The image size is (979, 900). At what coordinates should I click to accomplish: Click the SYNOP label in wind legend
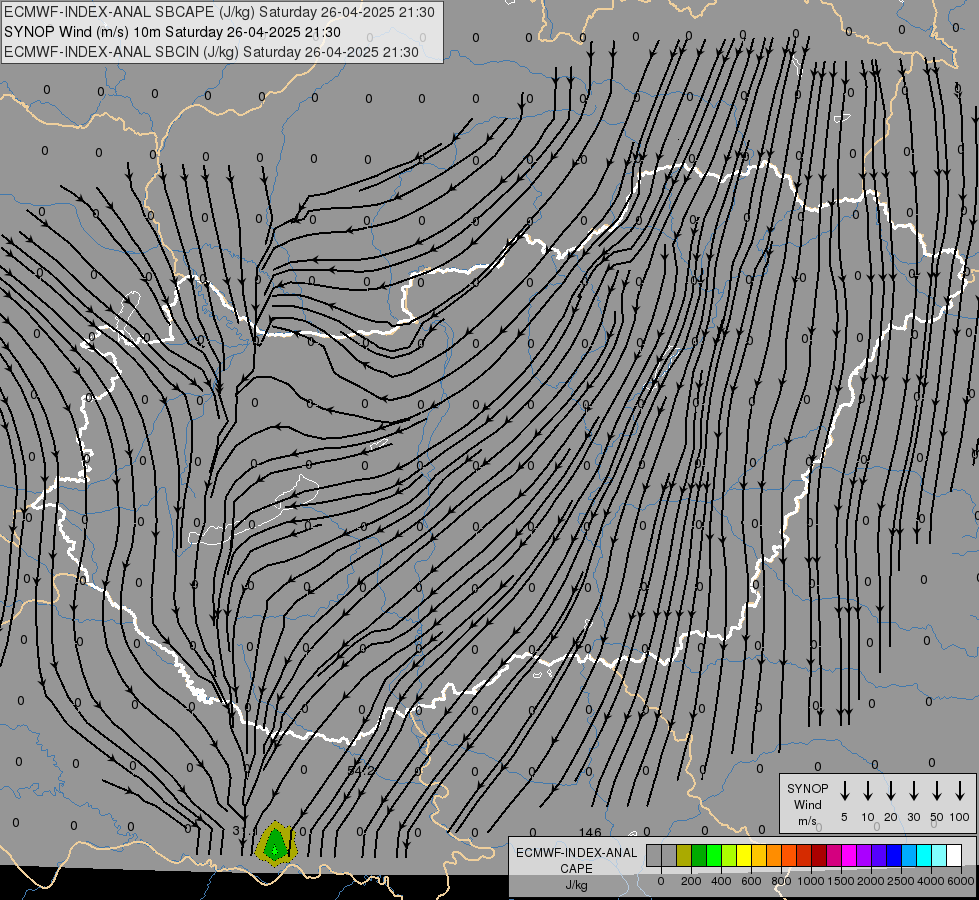[x=807, y=788]
